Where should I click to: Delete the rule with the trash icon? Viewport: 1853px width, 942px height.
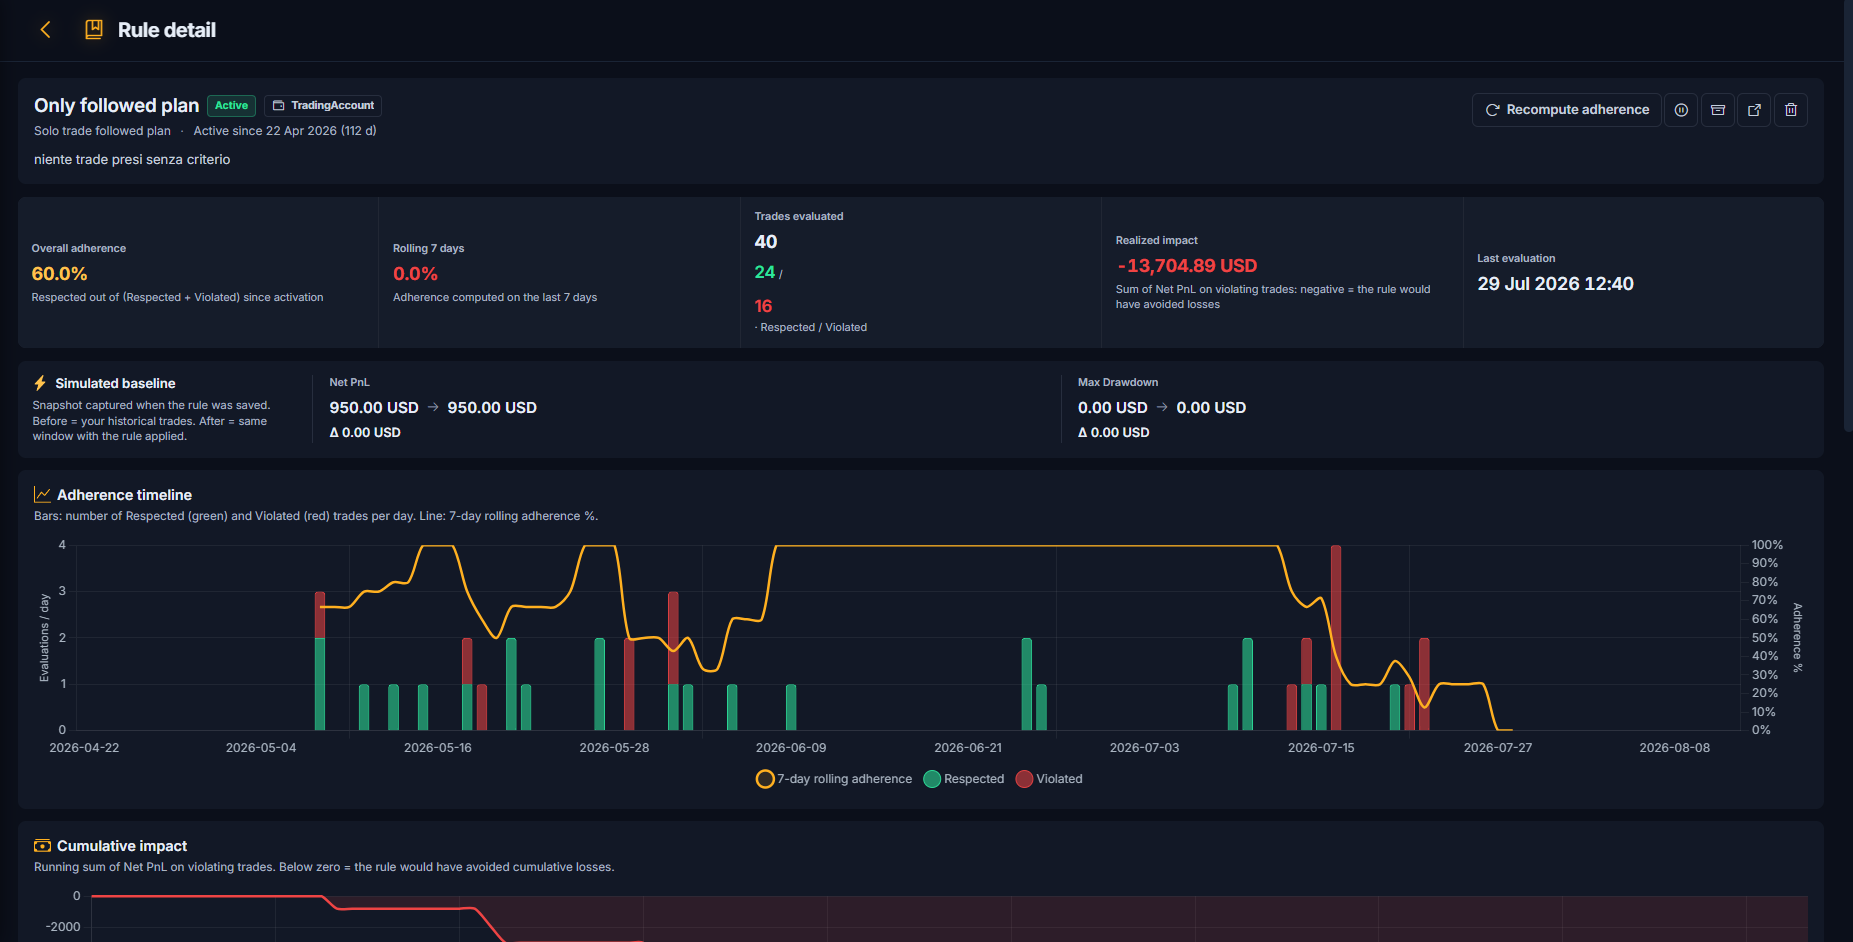point(1791,110)
